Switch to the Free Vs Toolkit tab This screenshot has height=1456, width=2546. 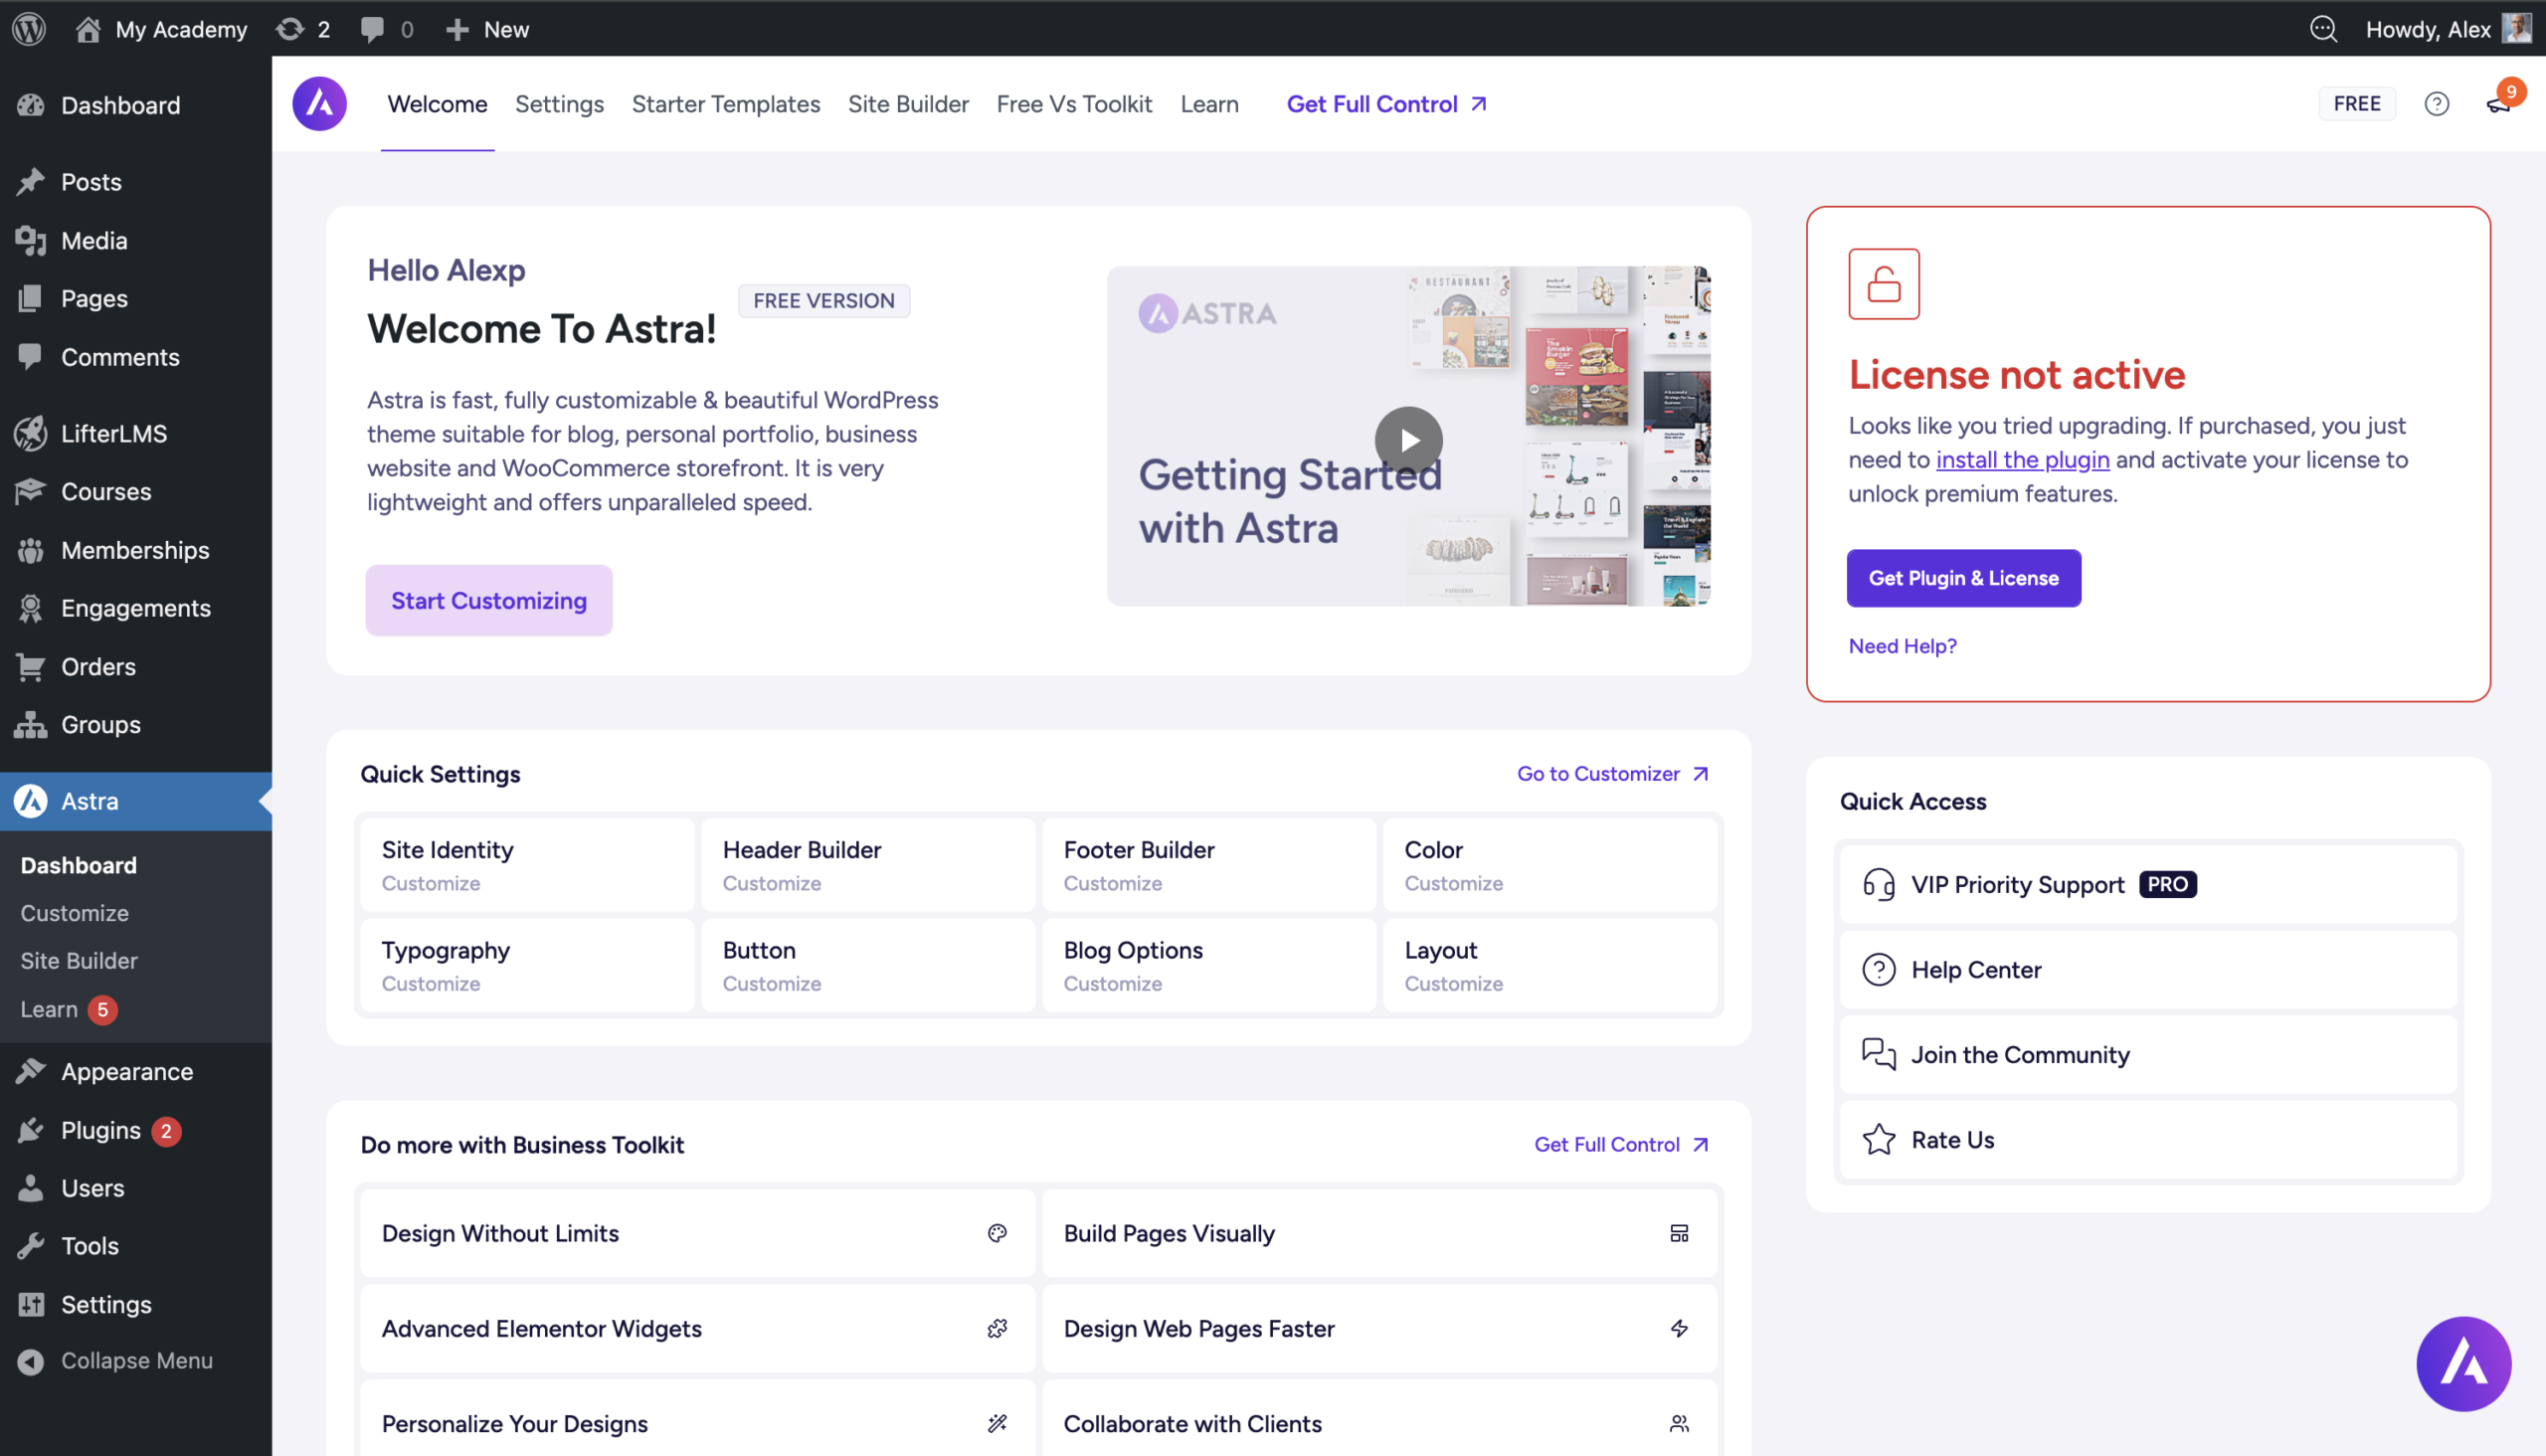1074,103
